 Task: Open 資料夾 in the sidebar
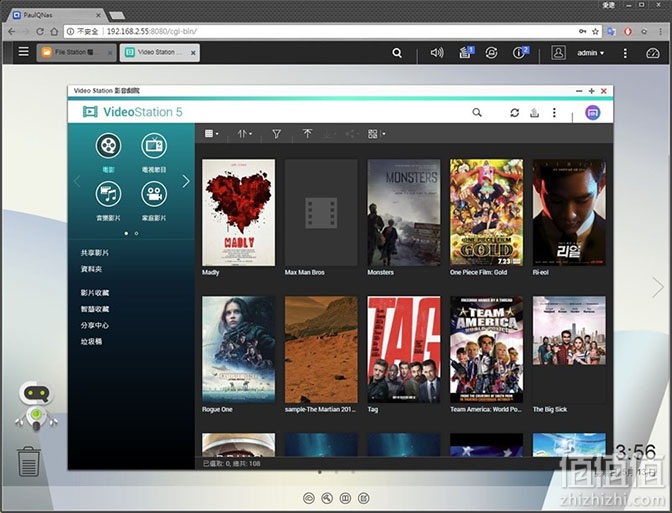point(91,269)
